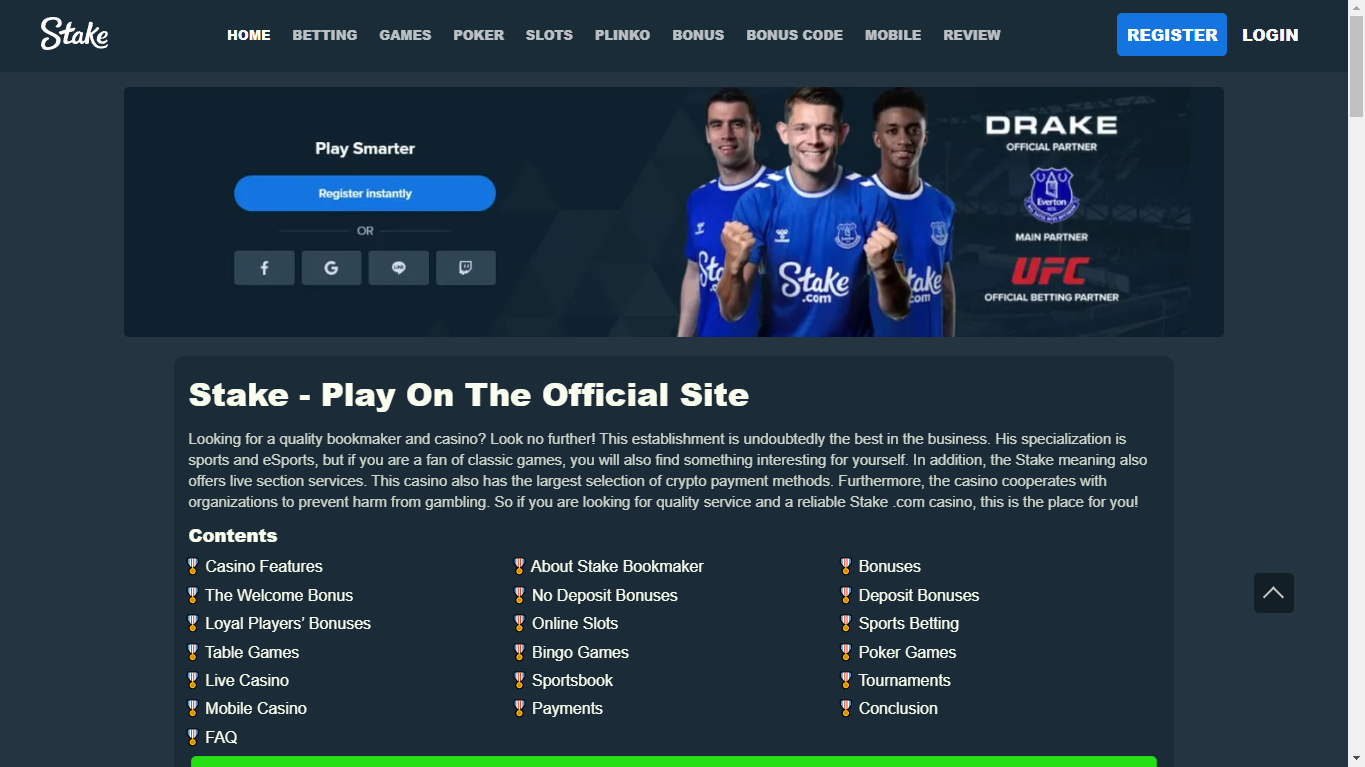Screen dimensions: 1365x767
Task: Open the Betting menu item
Action: click(324, 35)
